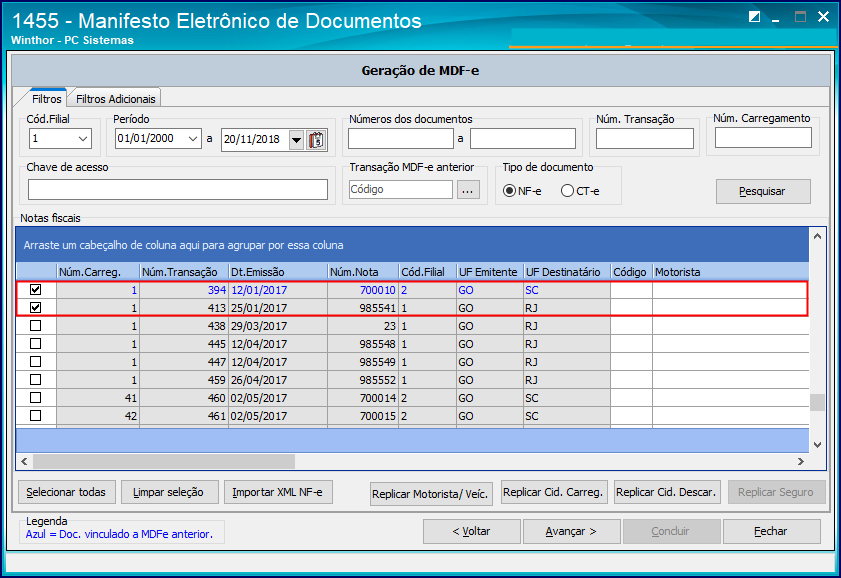Click Replicar Cid. Carreg. button
841x578 pixels.
point(554,492)
